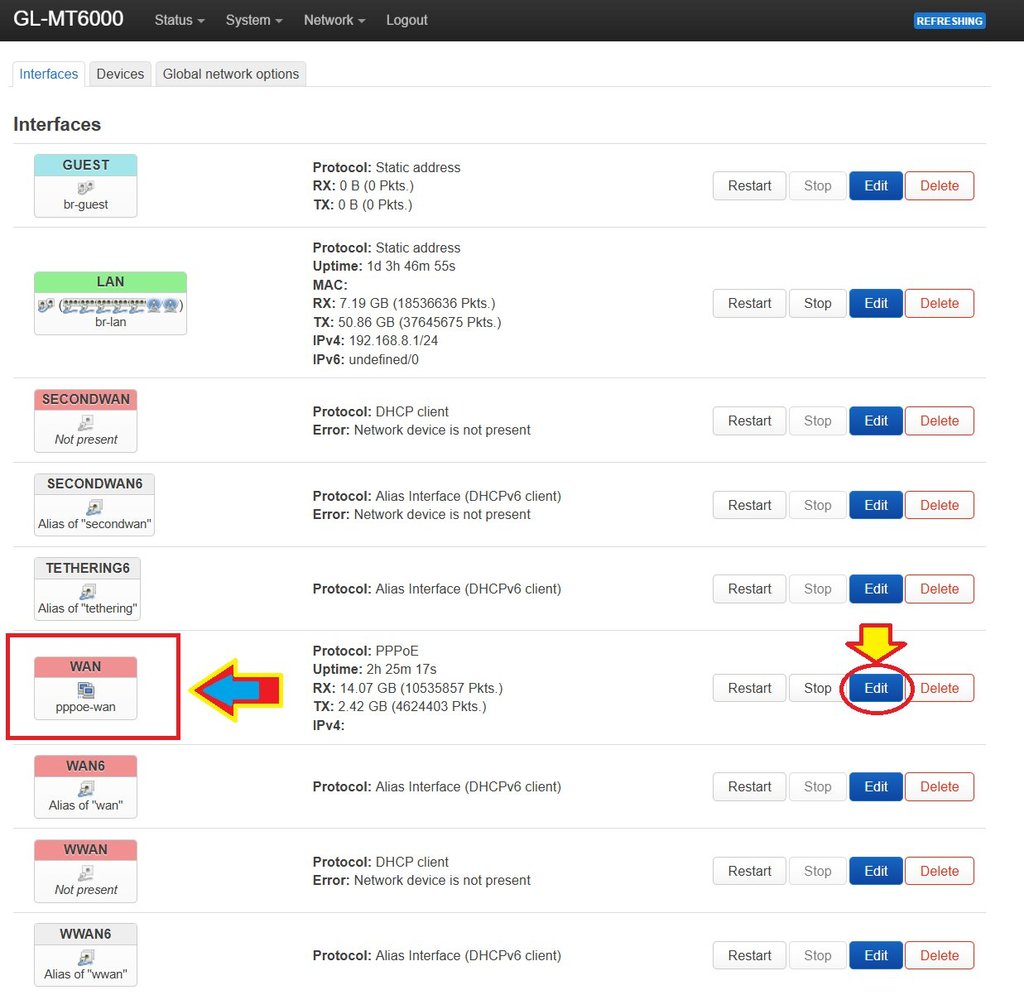Click the REFRESHING status badge
This screenshot has width=1024, height=995.
point(949,21)
